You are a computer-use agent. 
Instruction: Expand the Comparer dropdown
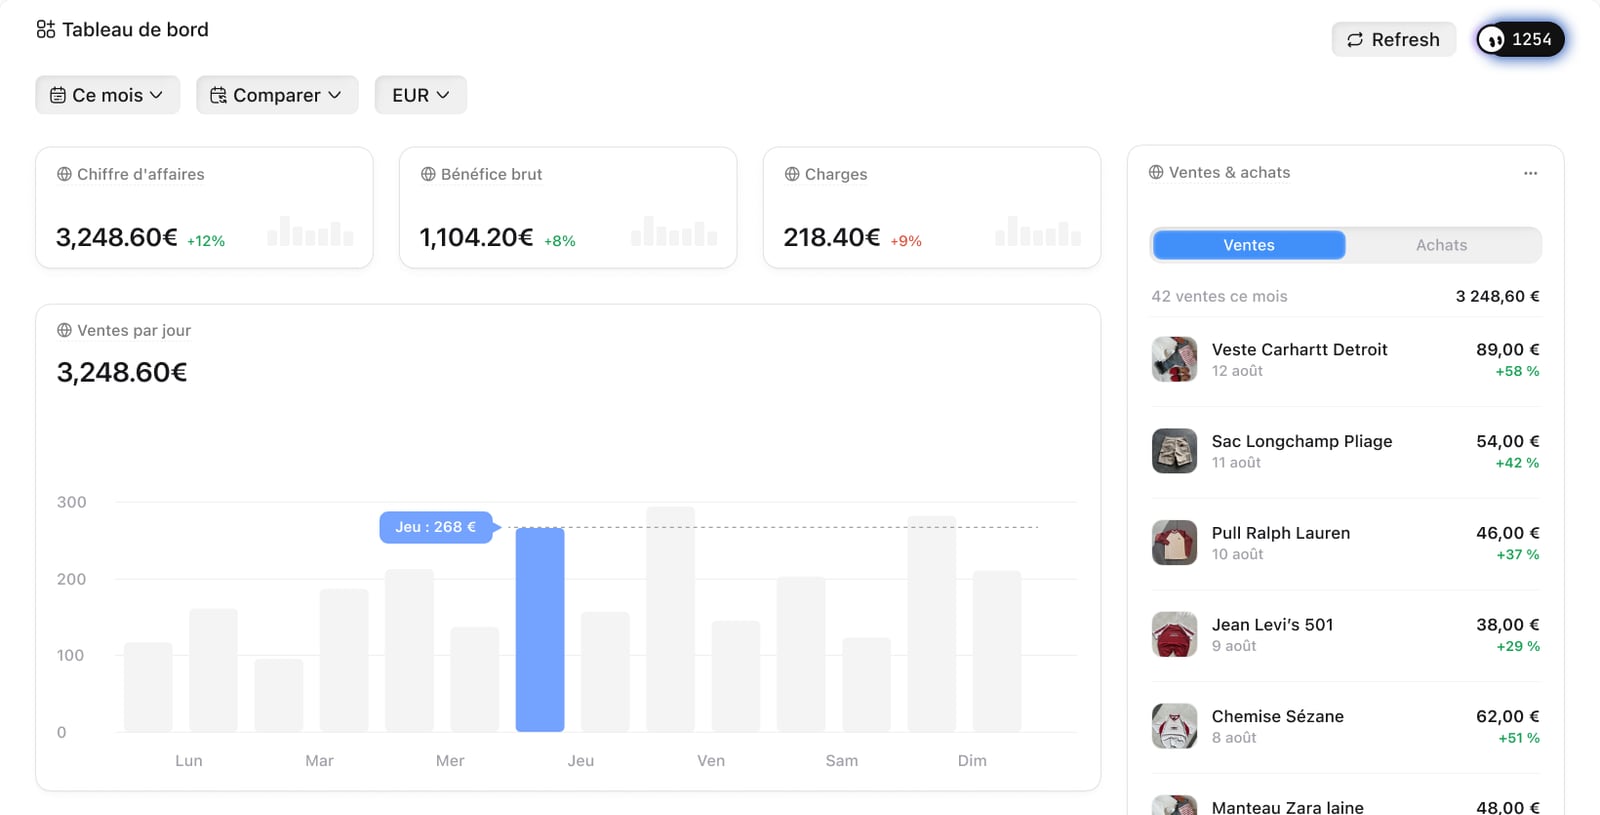pos(277,95)
